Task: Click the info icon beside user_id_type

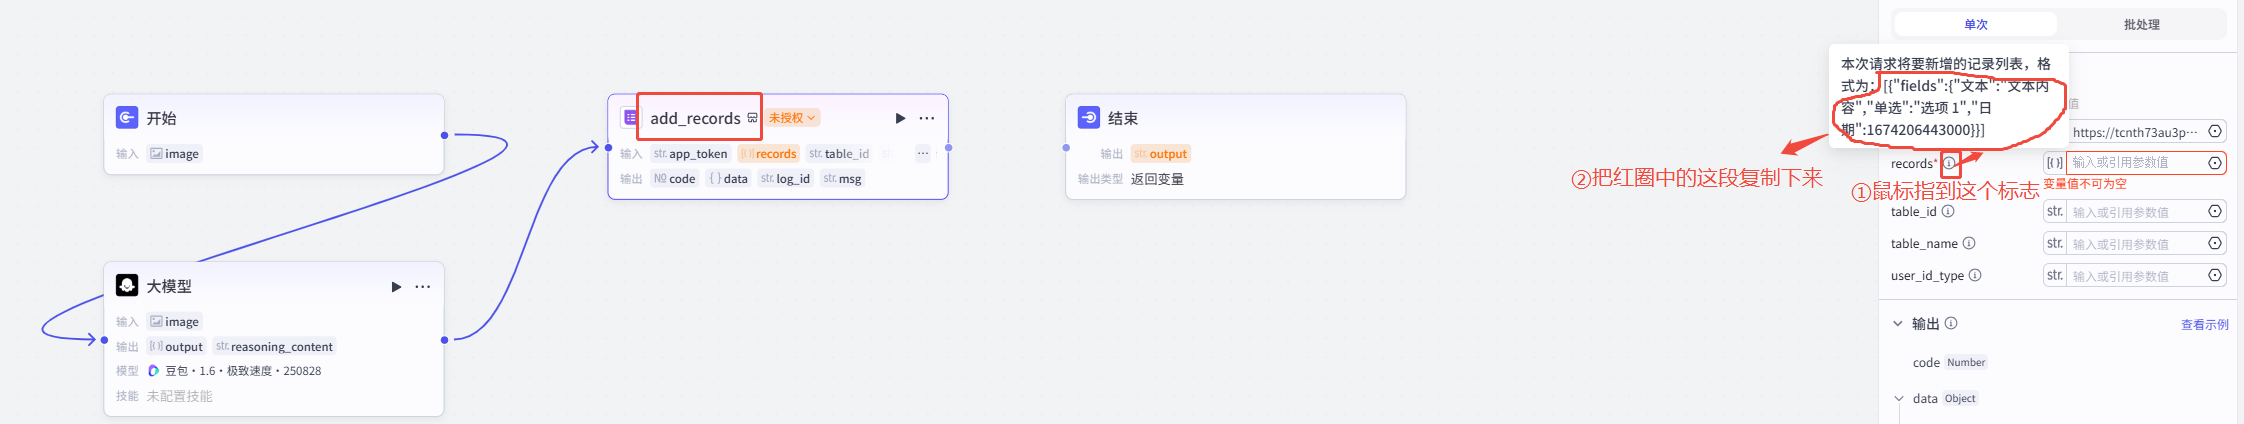Action: (1975, 275)
